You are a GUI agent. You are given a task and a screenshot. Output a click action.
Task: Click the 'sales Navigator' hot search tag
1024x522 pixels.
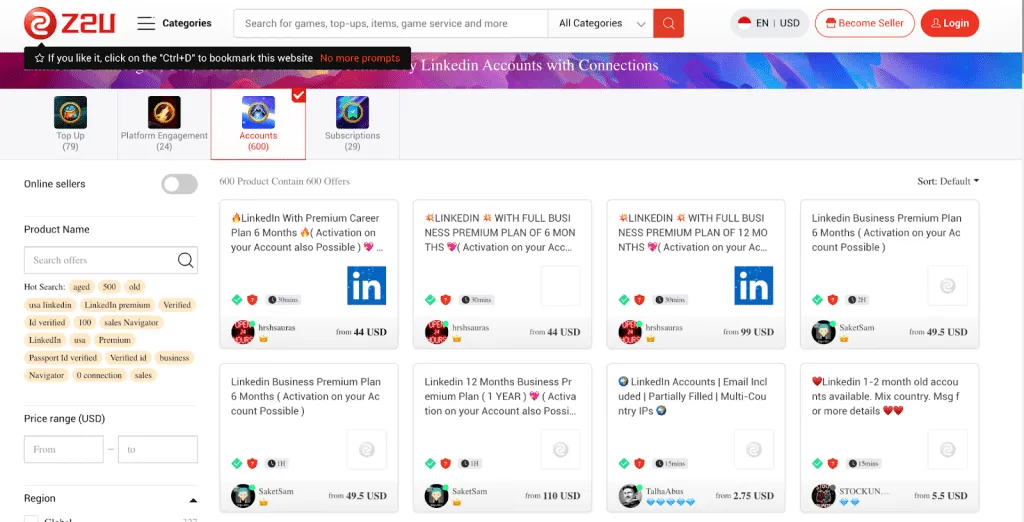pyautogui.click(x=131, y=322)
